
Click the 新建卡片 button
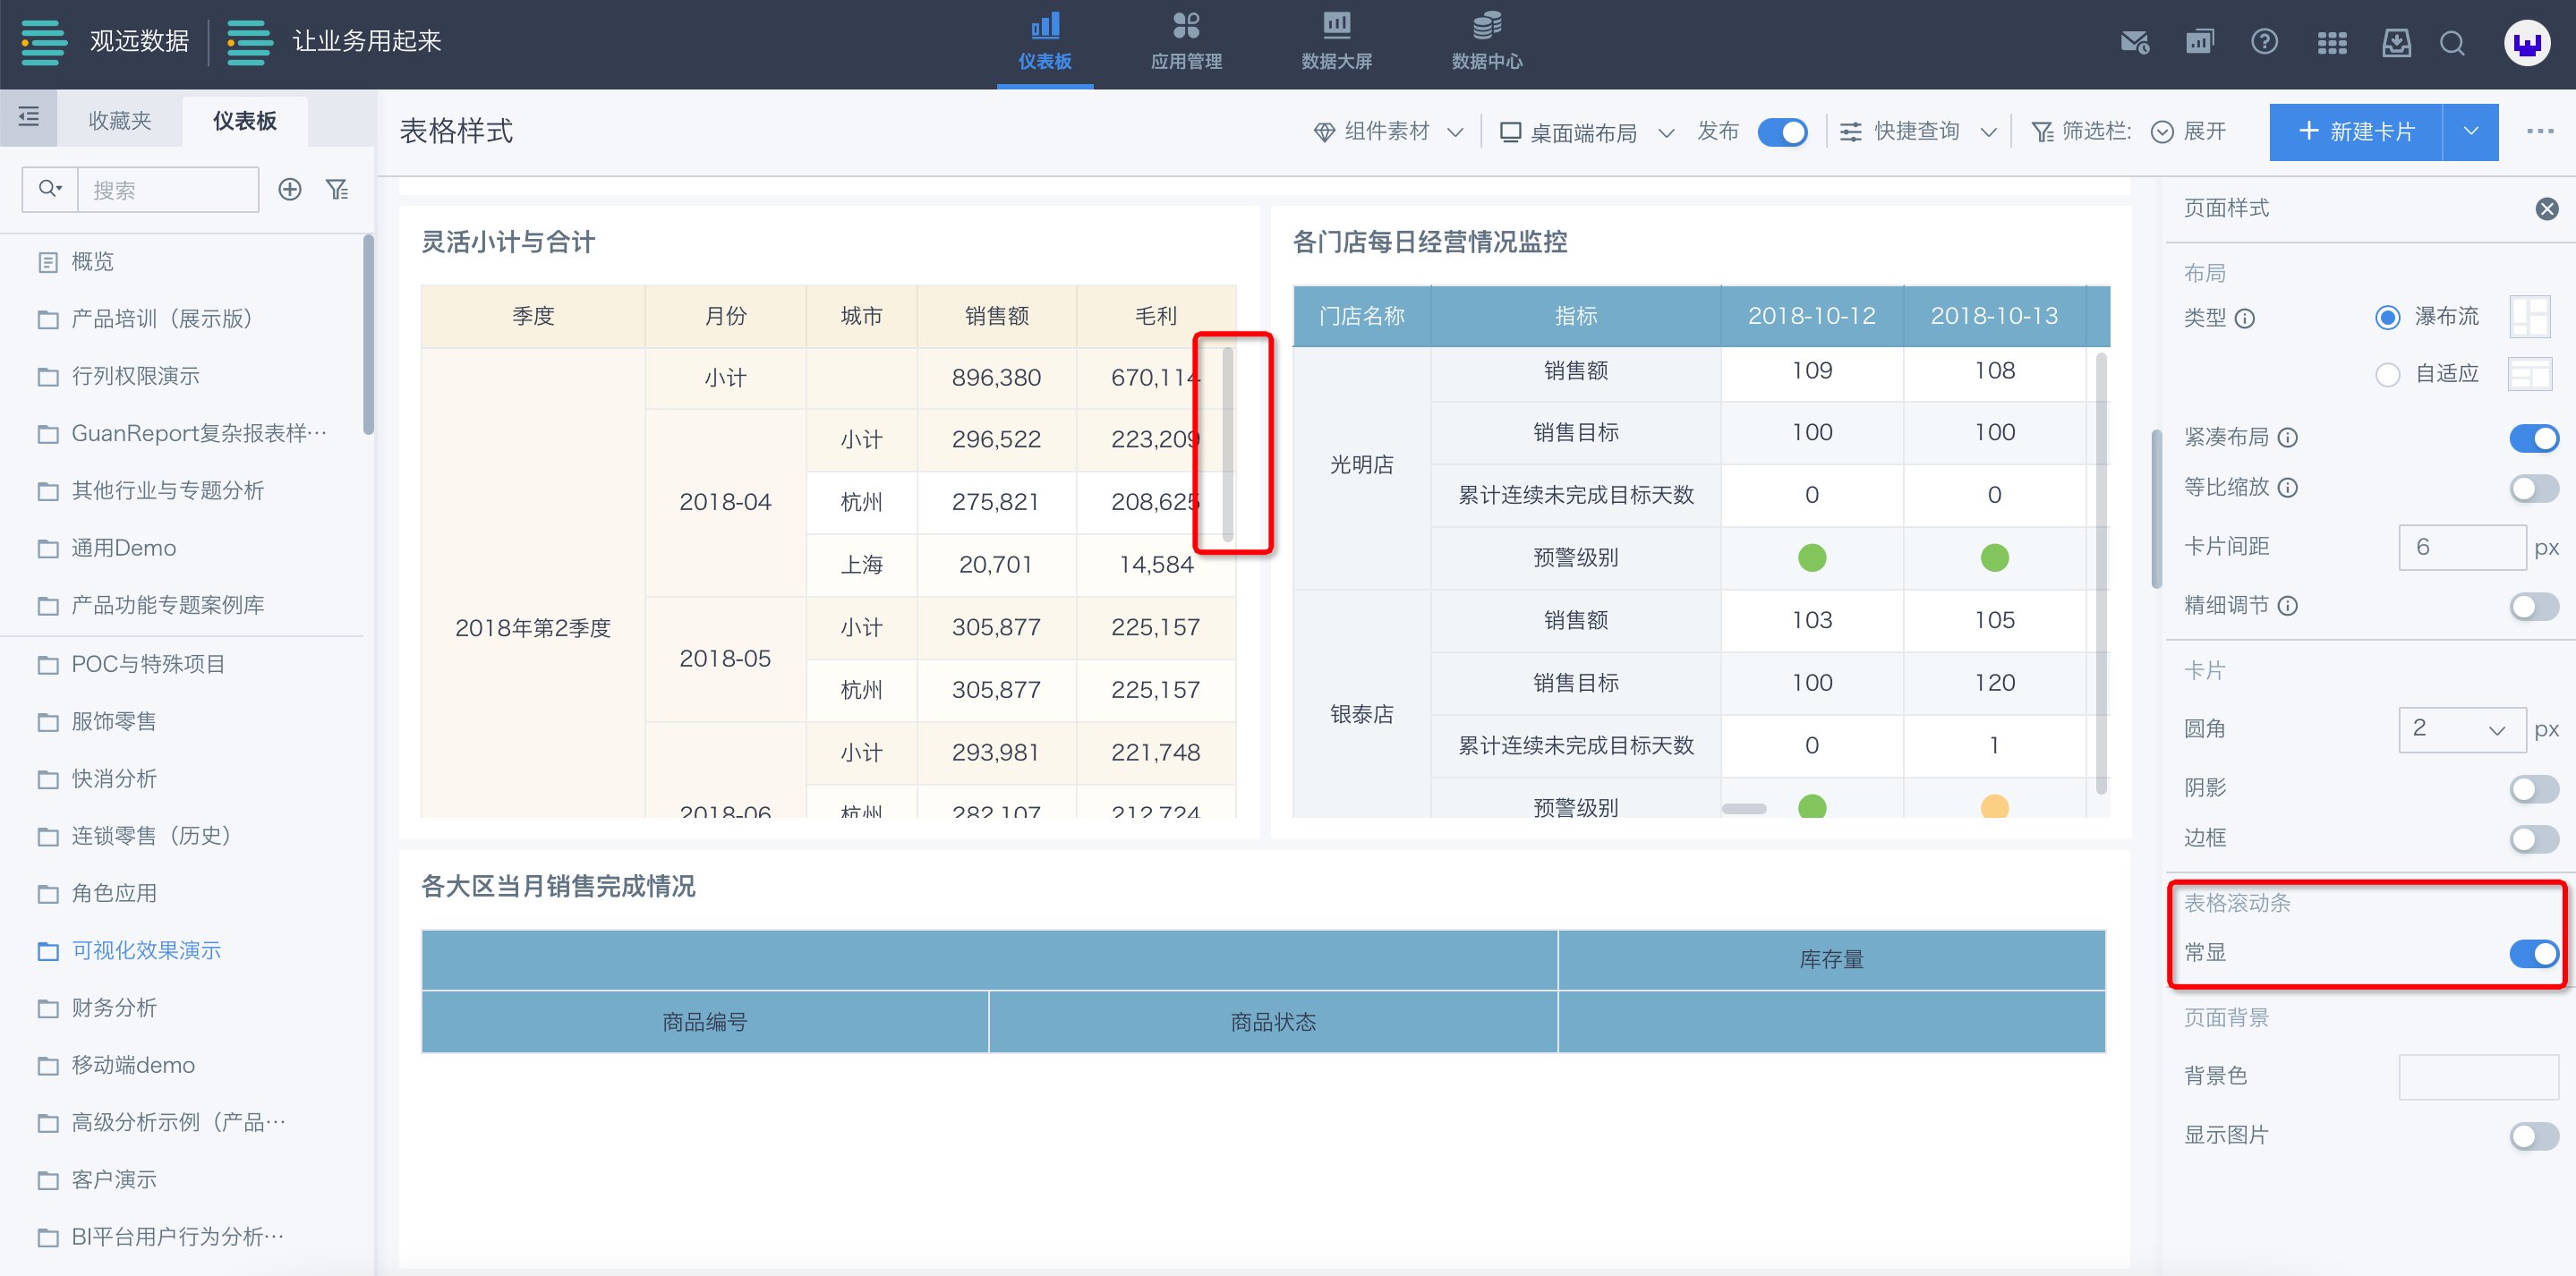[x=2356, y=132]
